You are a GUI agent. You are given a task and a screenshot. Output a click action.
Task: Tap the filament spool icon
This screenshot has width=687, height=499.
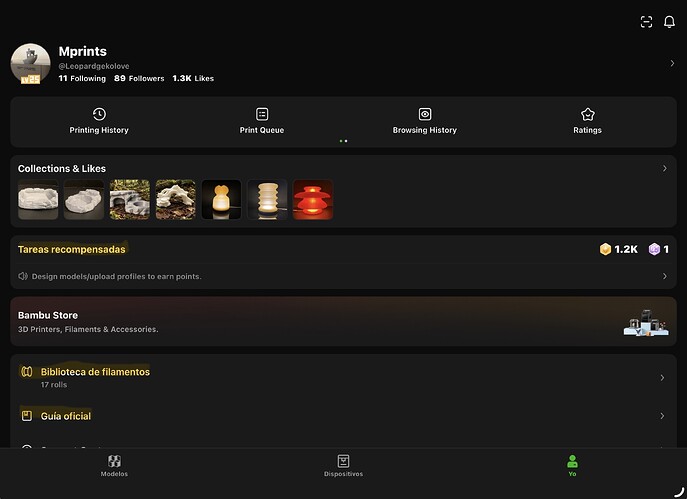27,372
